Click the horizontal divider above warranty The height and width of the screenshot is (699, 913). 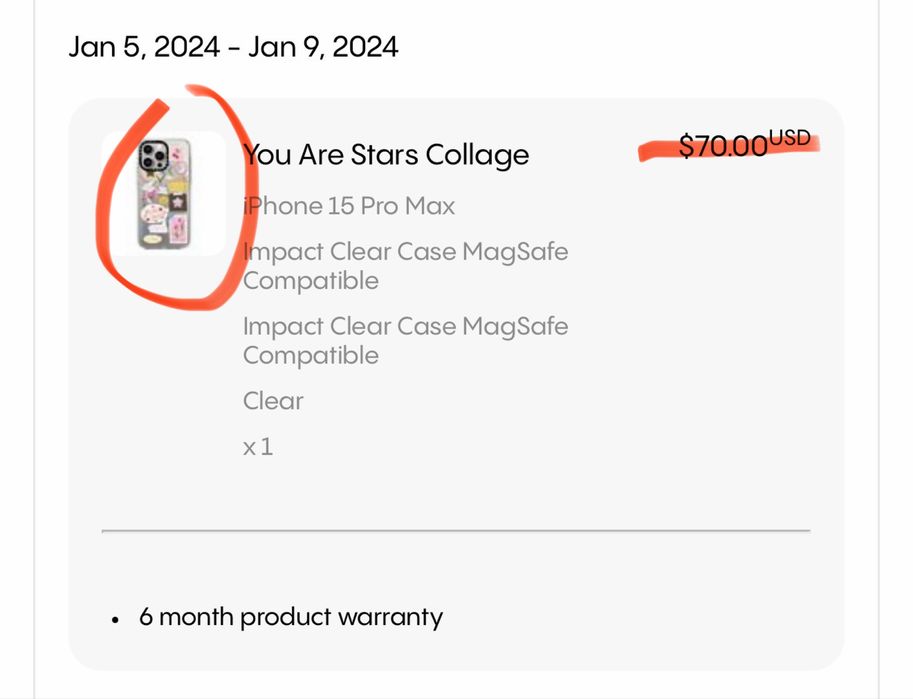tap(456, 530)
